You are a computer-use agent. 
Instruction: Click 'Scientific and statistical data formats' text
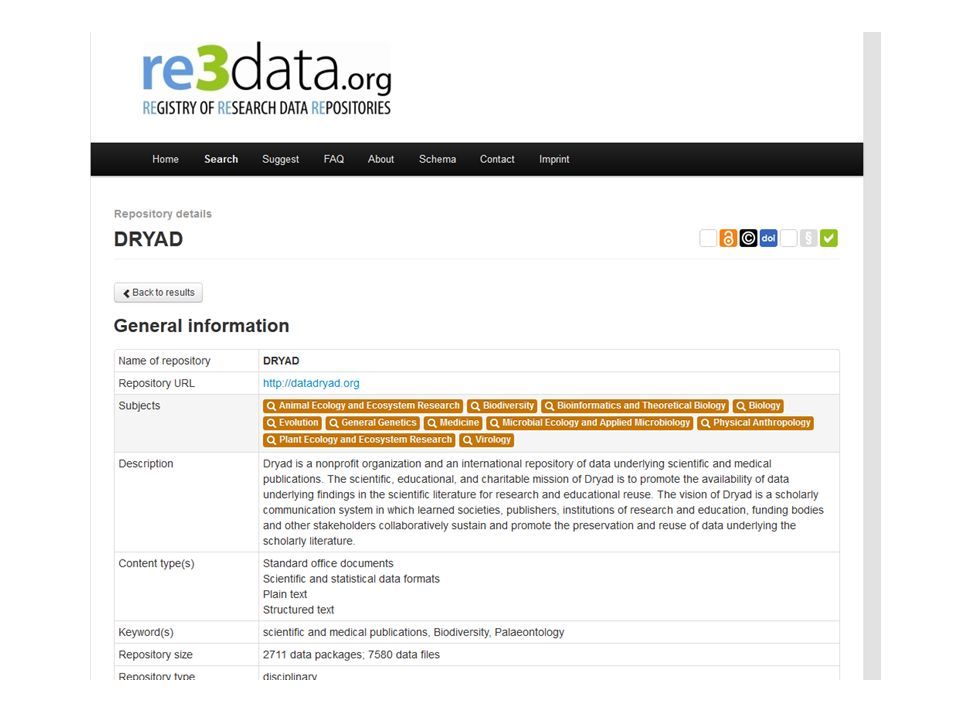tap(351, 579)
